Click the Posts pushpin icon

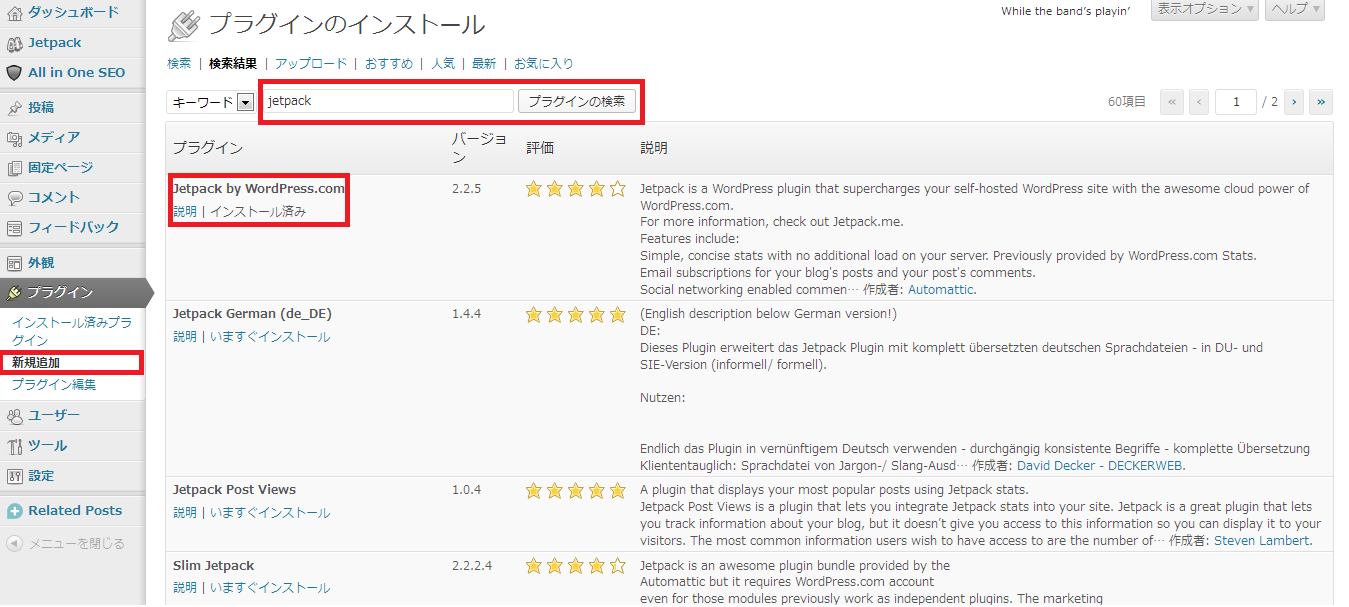(14, 108)
